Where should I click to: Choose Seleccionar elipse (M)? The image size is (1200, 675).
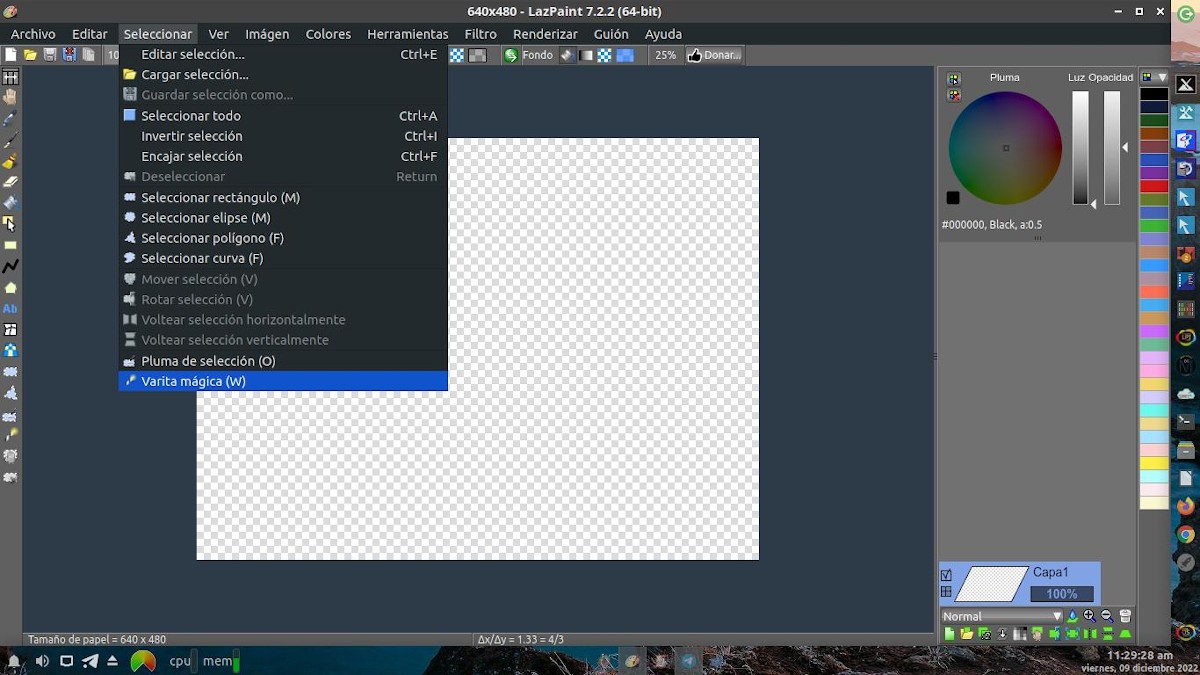[283, 218]
